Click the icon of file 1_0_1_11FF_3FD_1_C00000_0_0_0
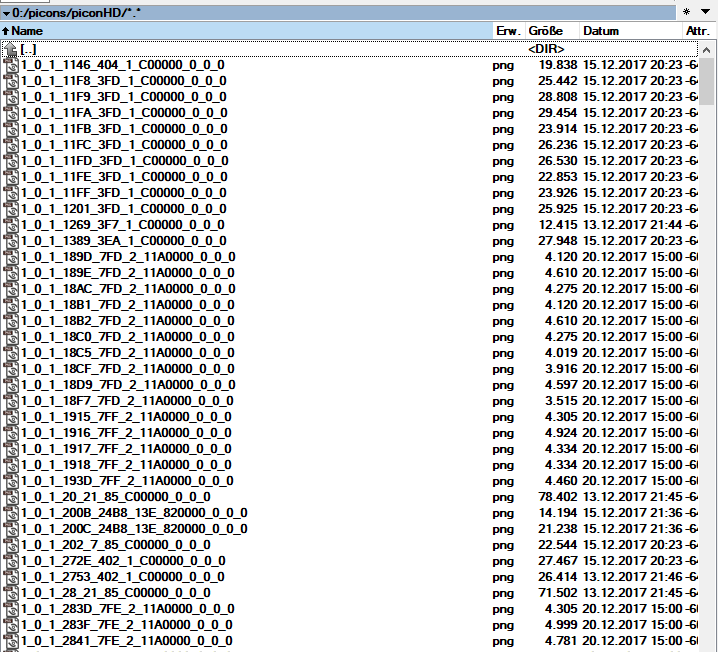Screen dimensions: 718x652 click(x=11, y=193)
